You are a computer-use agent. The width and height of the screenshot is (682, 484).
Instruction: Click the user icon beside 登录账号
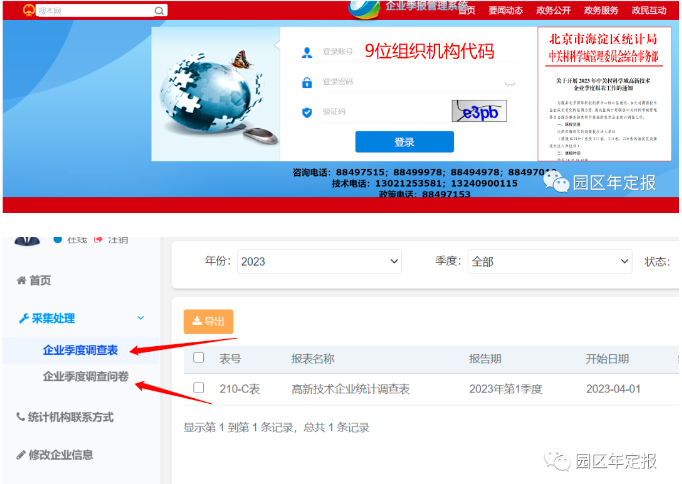tap(307, 51)
